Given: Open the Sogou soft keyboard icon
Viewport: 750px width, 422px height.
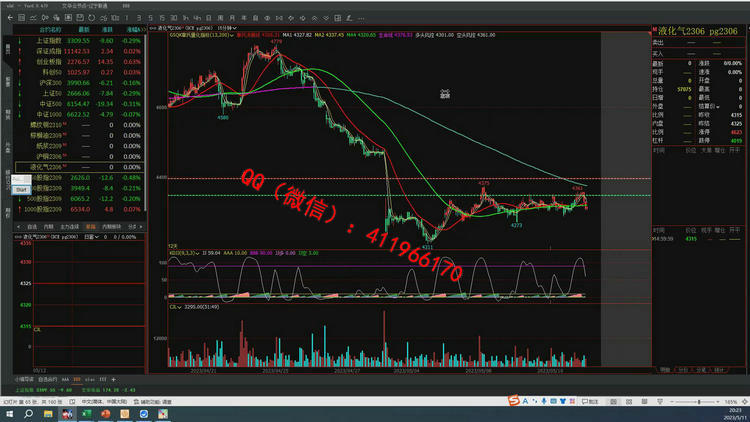Looking at the screenshot, I should (554, 401).
